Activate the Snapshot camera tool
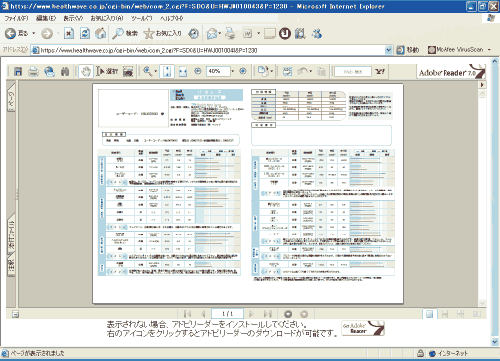This screenshot has width=500, height=361. click(128, 71)
